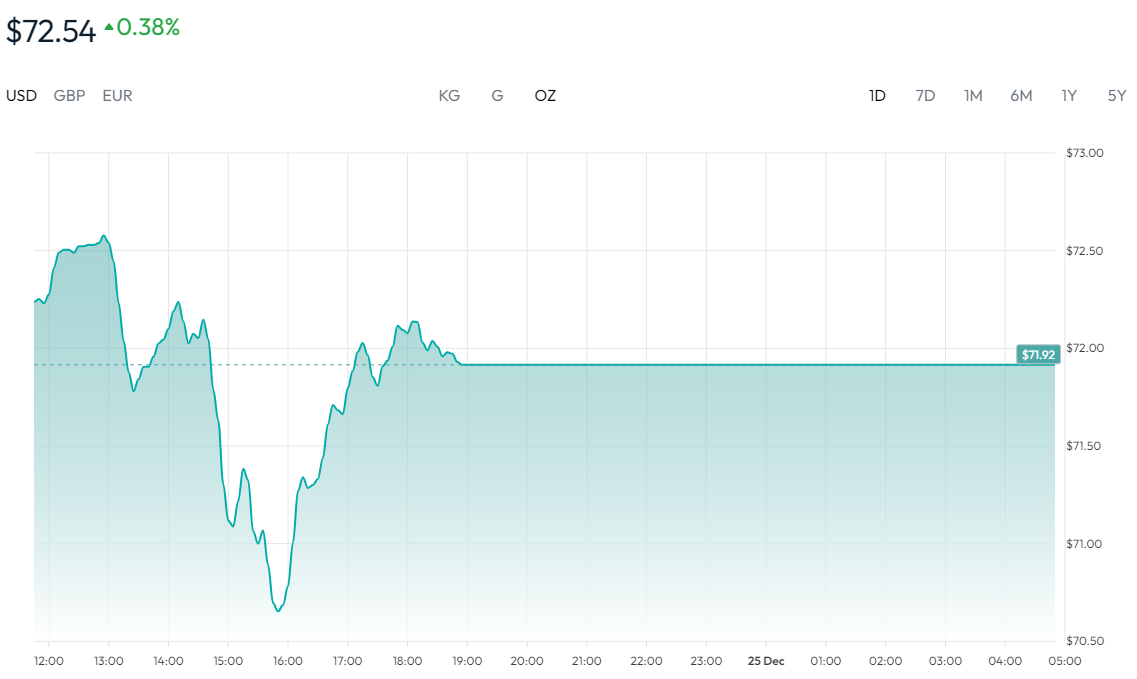Switch to 1Y time range

point(1069,96)
